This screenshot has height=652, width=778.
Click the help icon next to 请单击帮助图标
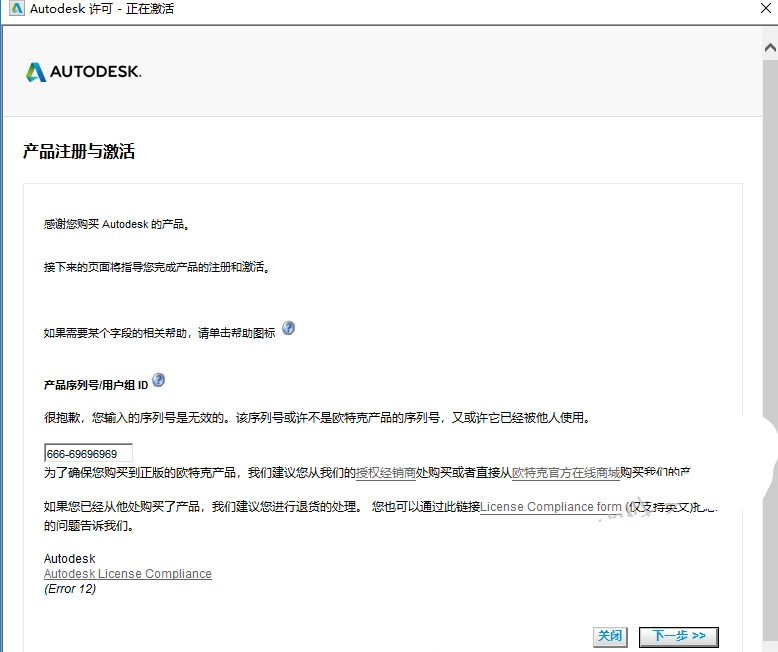pos(288,328)
